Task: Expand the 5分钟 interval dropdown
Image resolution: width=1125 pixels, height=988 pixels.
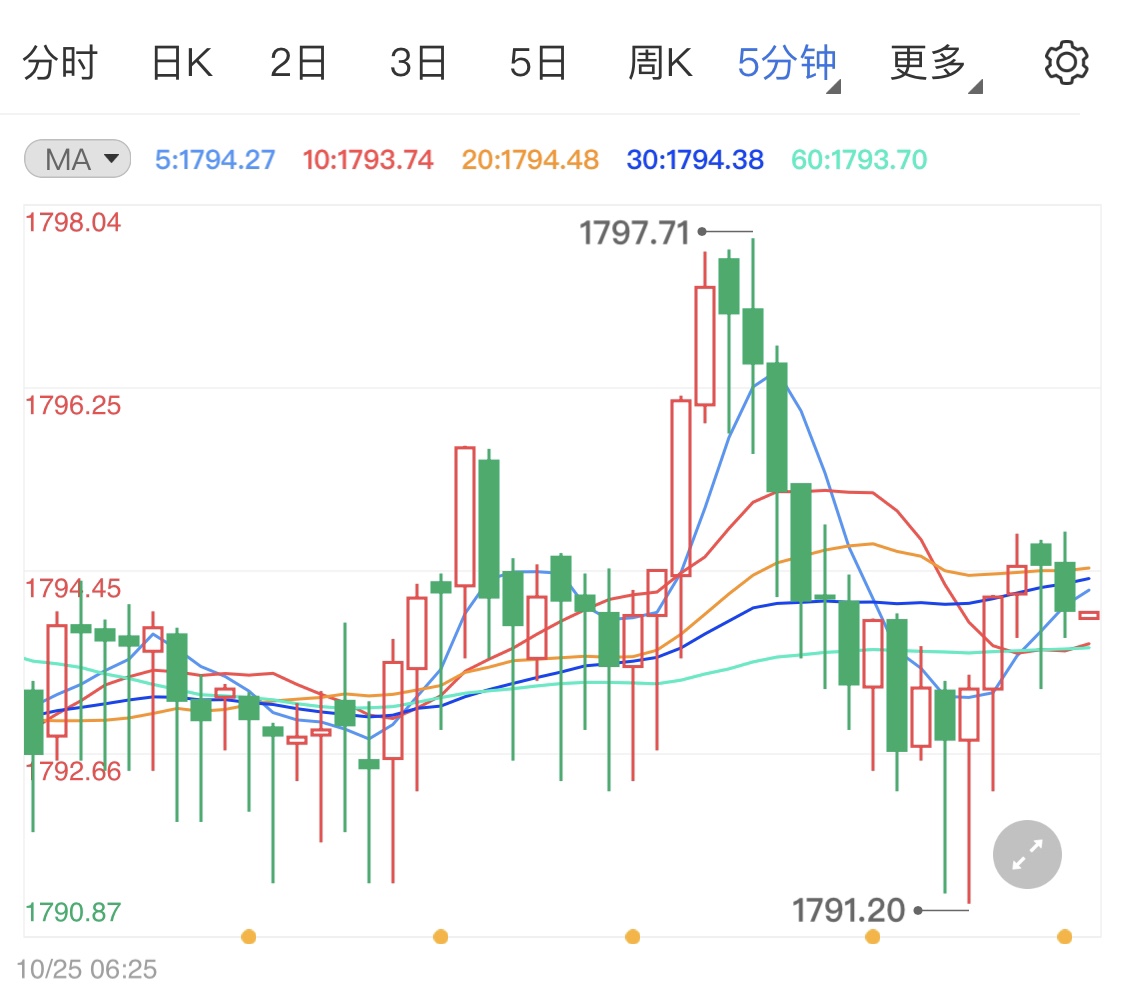Action: (789, 65)
